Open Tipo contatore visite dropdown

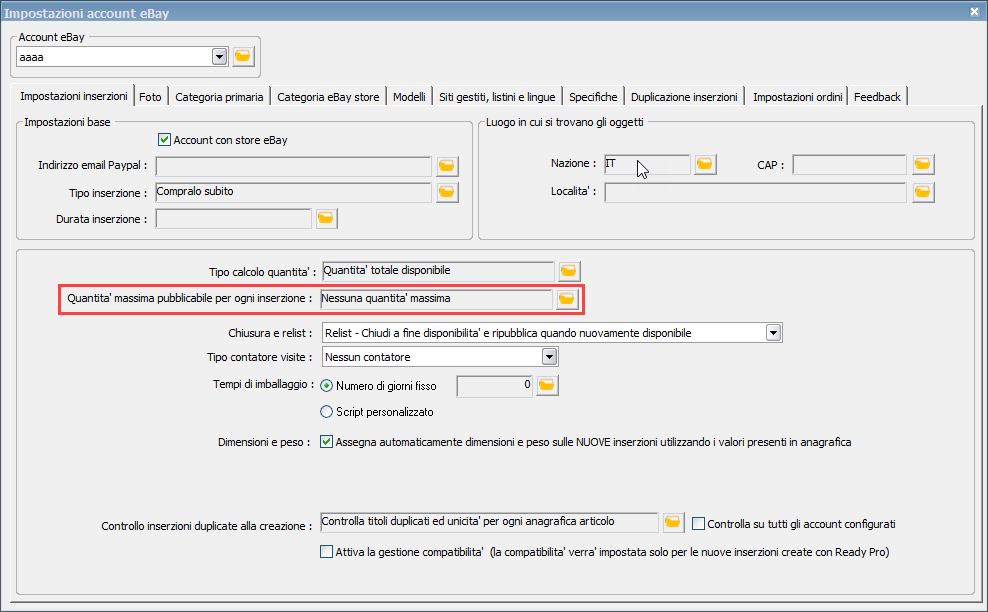549,357
